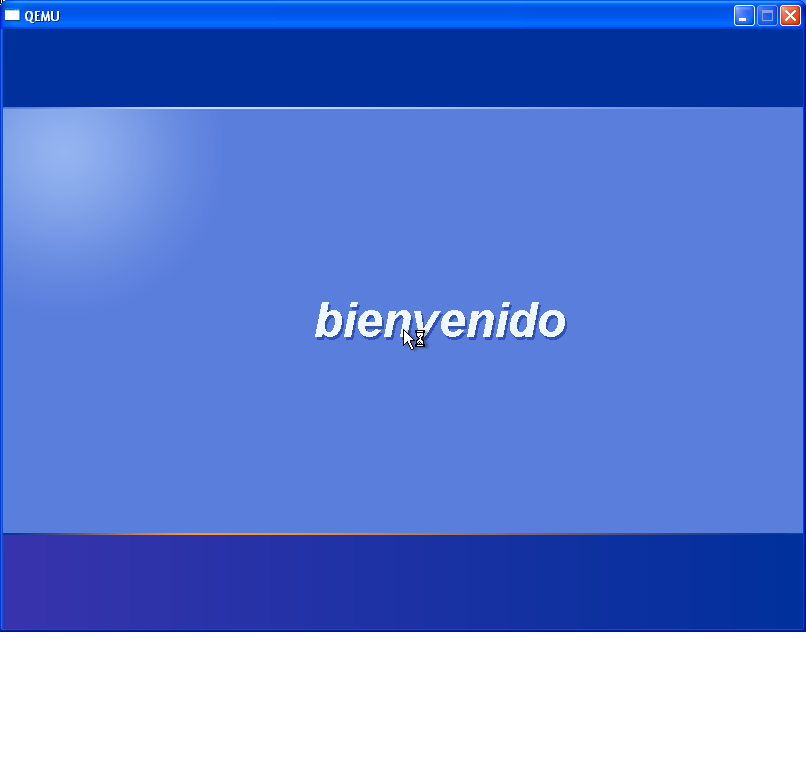Click the QEMU title text

[41, 16]
